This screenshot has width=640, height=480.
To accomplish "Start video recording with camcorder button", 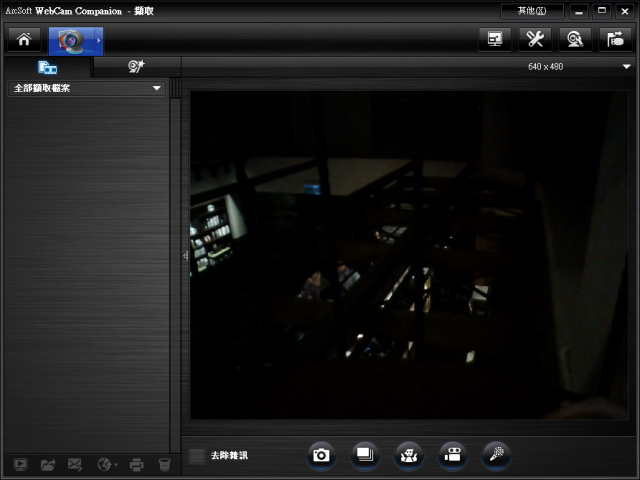I will (x=453, y=455).
